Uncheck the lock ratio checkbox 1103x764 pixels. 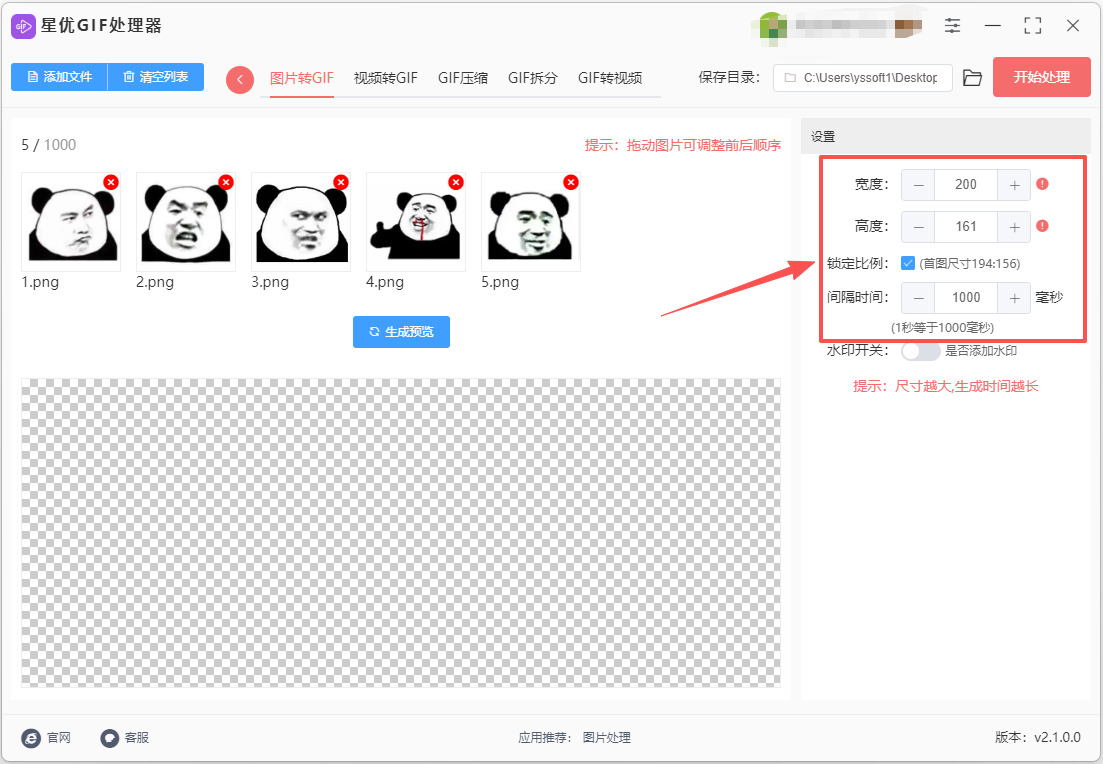coord(907,263)
